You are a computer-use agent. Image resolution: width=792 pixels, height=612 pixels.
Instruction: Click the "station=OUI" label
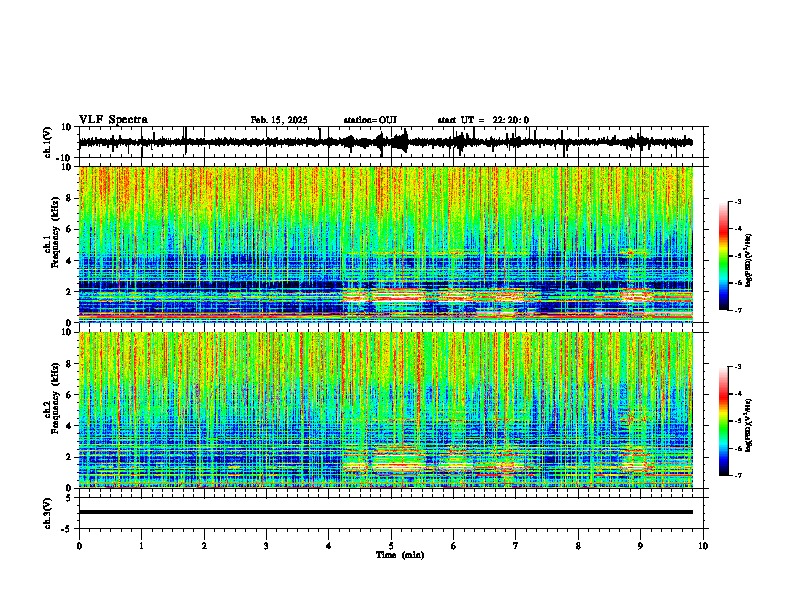point(370,120)
